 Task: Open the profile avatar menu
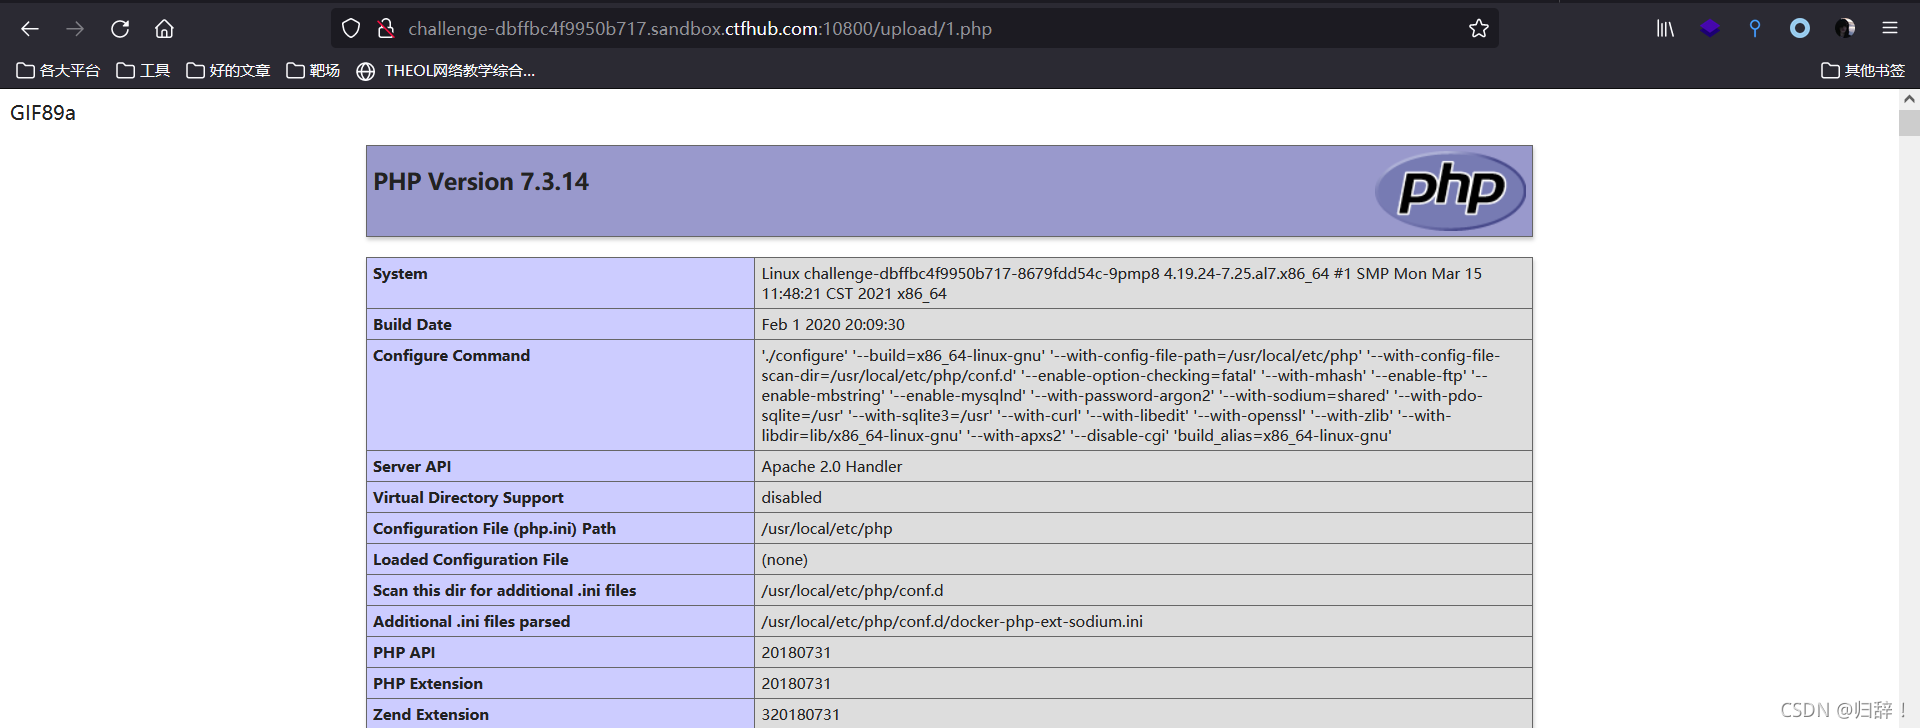tap(1845, 29)
